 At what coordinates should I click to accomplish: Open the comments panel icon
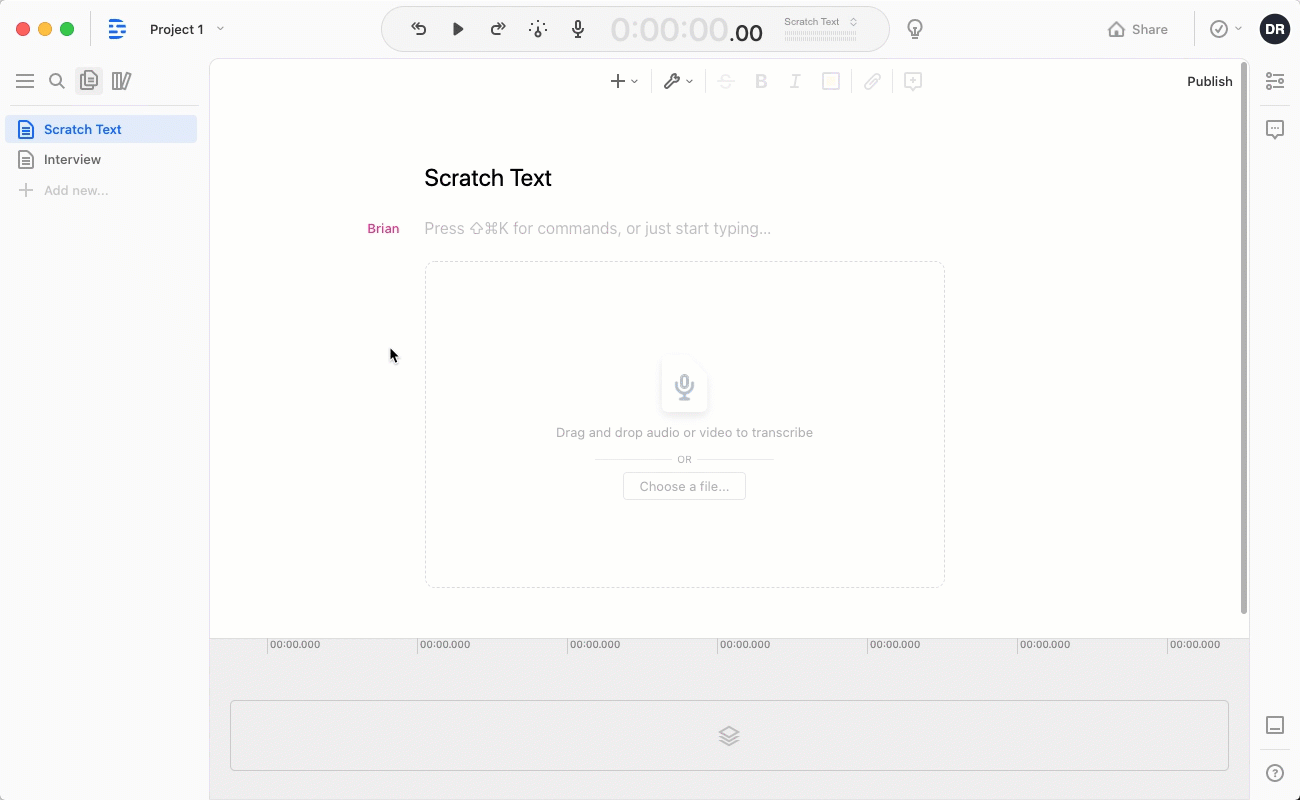pyautogui.click(x=1275, y=129)
